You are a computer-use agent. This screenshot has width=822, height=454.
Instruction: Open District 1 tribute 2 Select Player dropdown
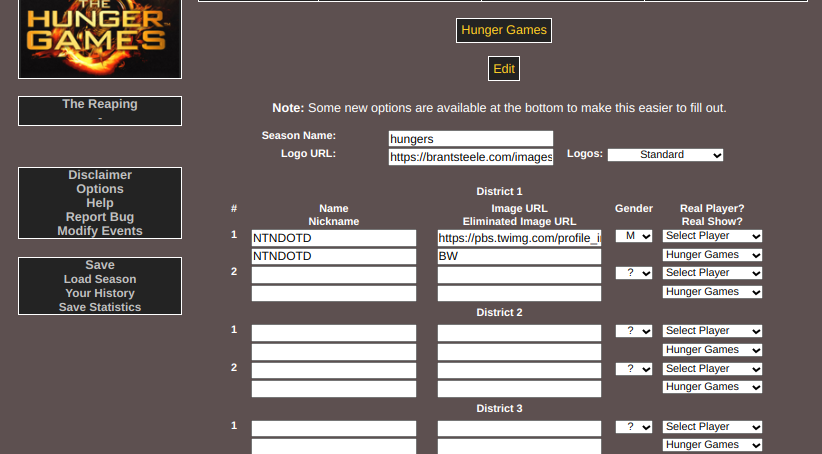point(712,273)
